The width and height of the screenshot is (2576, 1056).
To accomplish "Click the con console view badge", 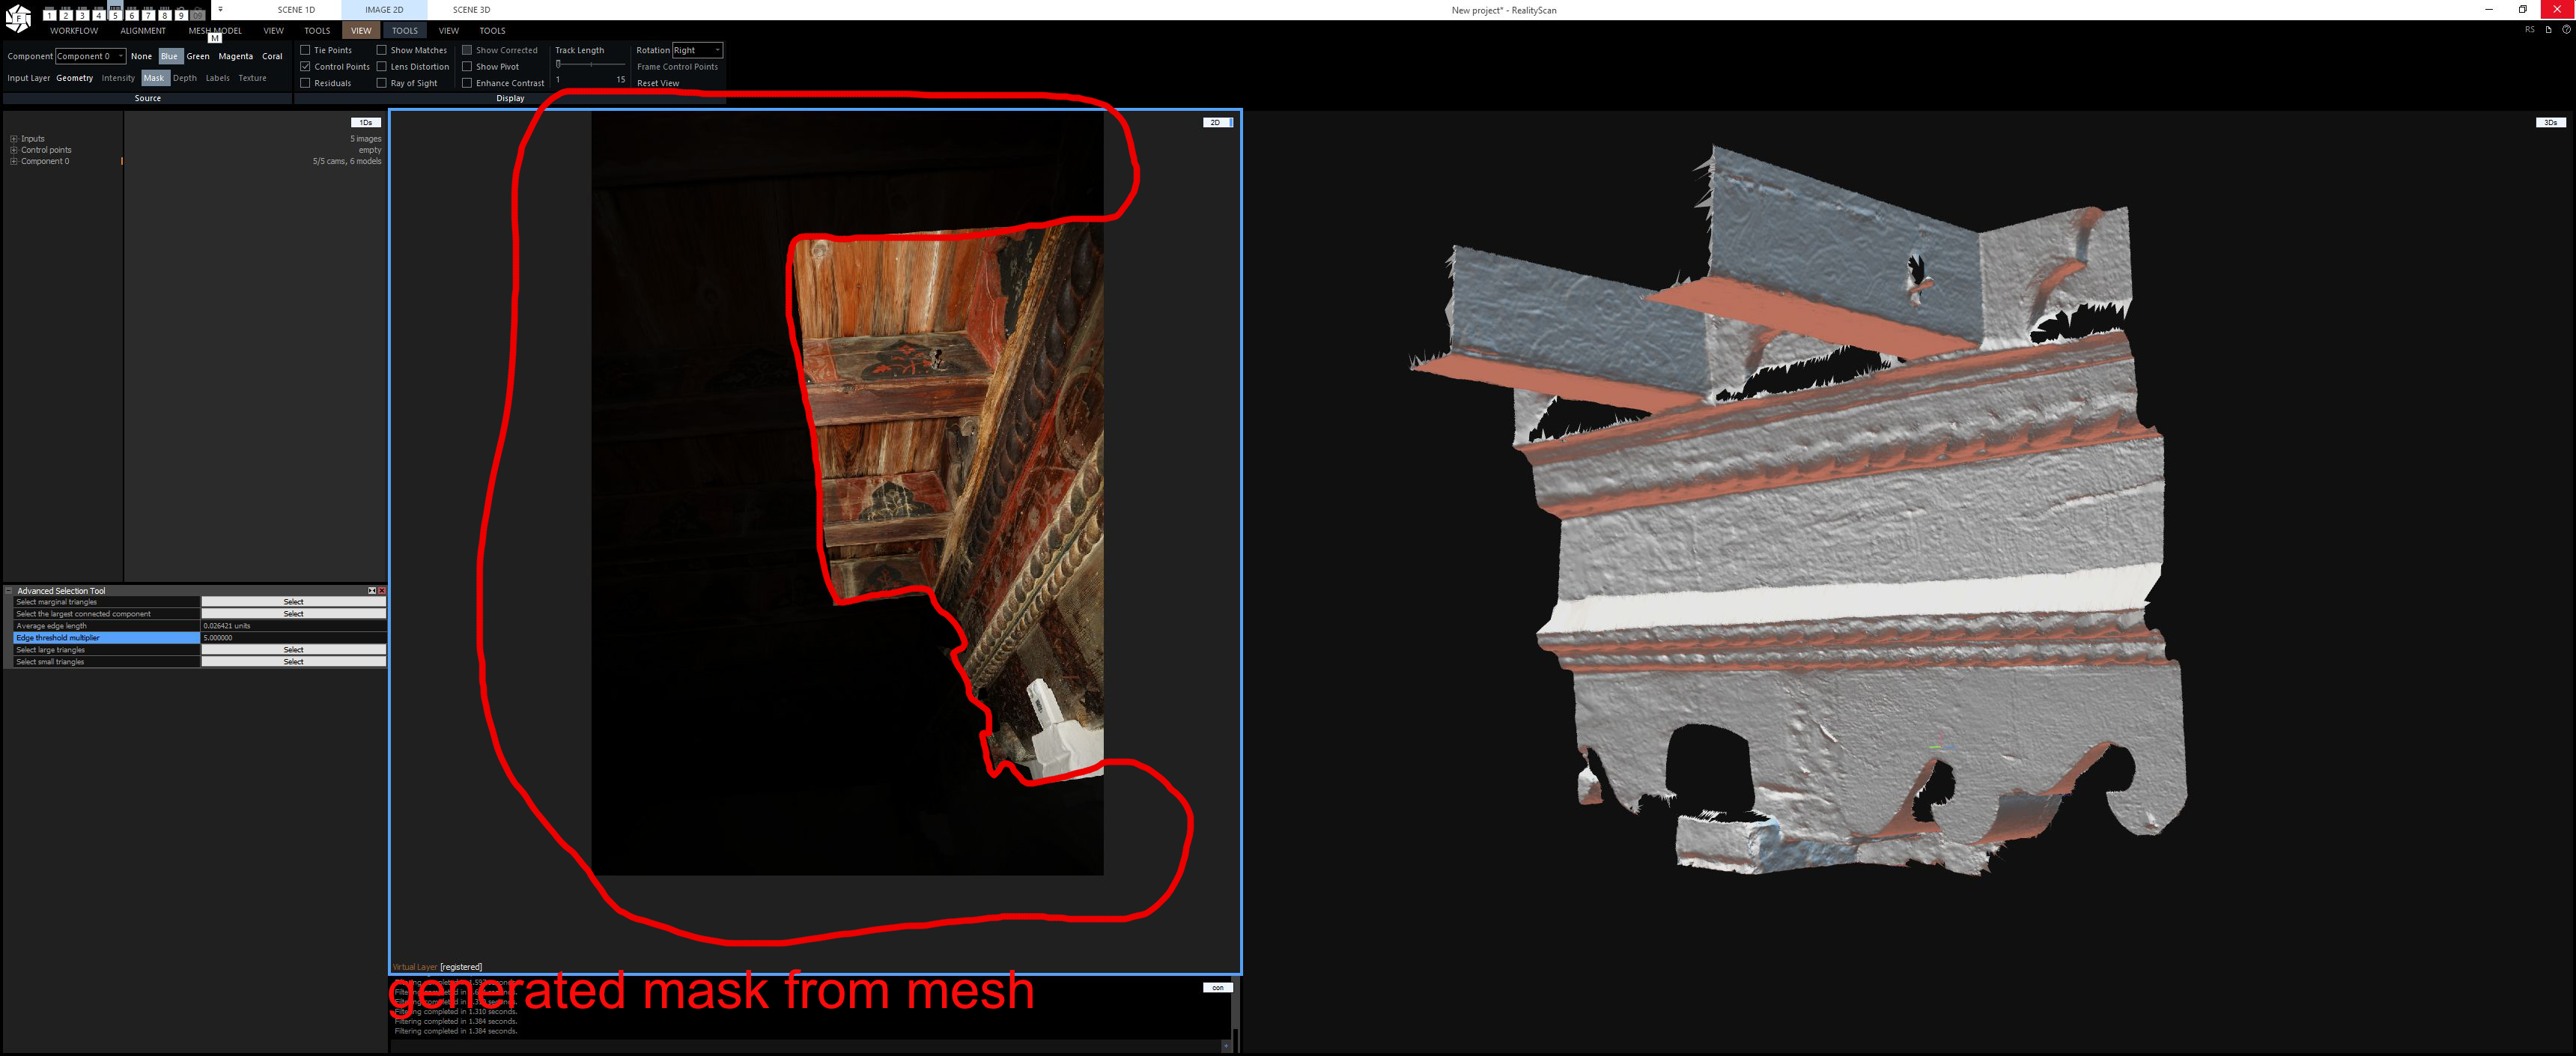I will point(1217,988).
